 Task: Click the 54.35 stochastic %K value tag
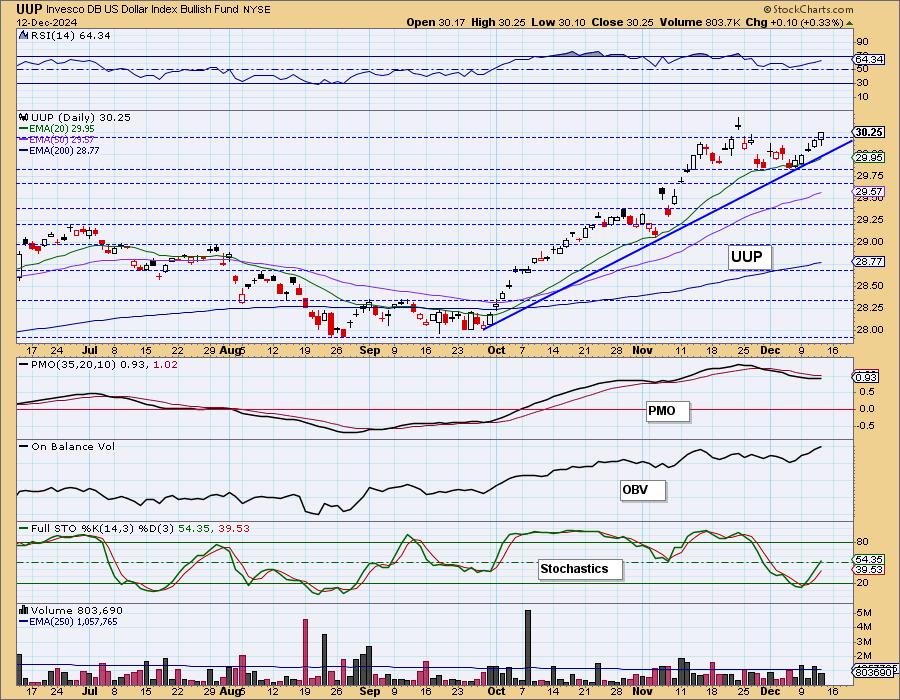[x=869, y=559]
